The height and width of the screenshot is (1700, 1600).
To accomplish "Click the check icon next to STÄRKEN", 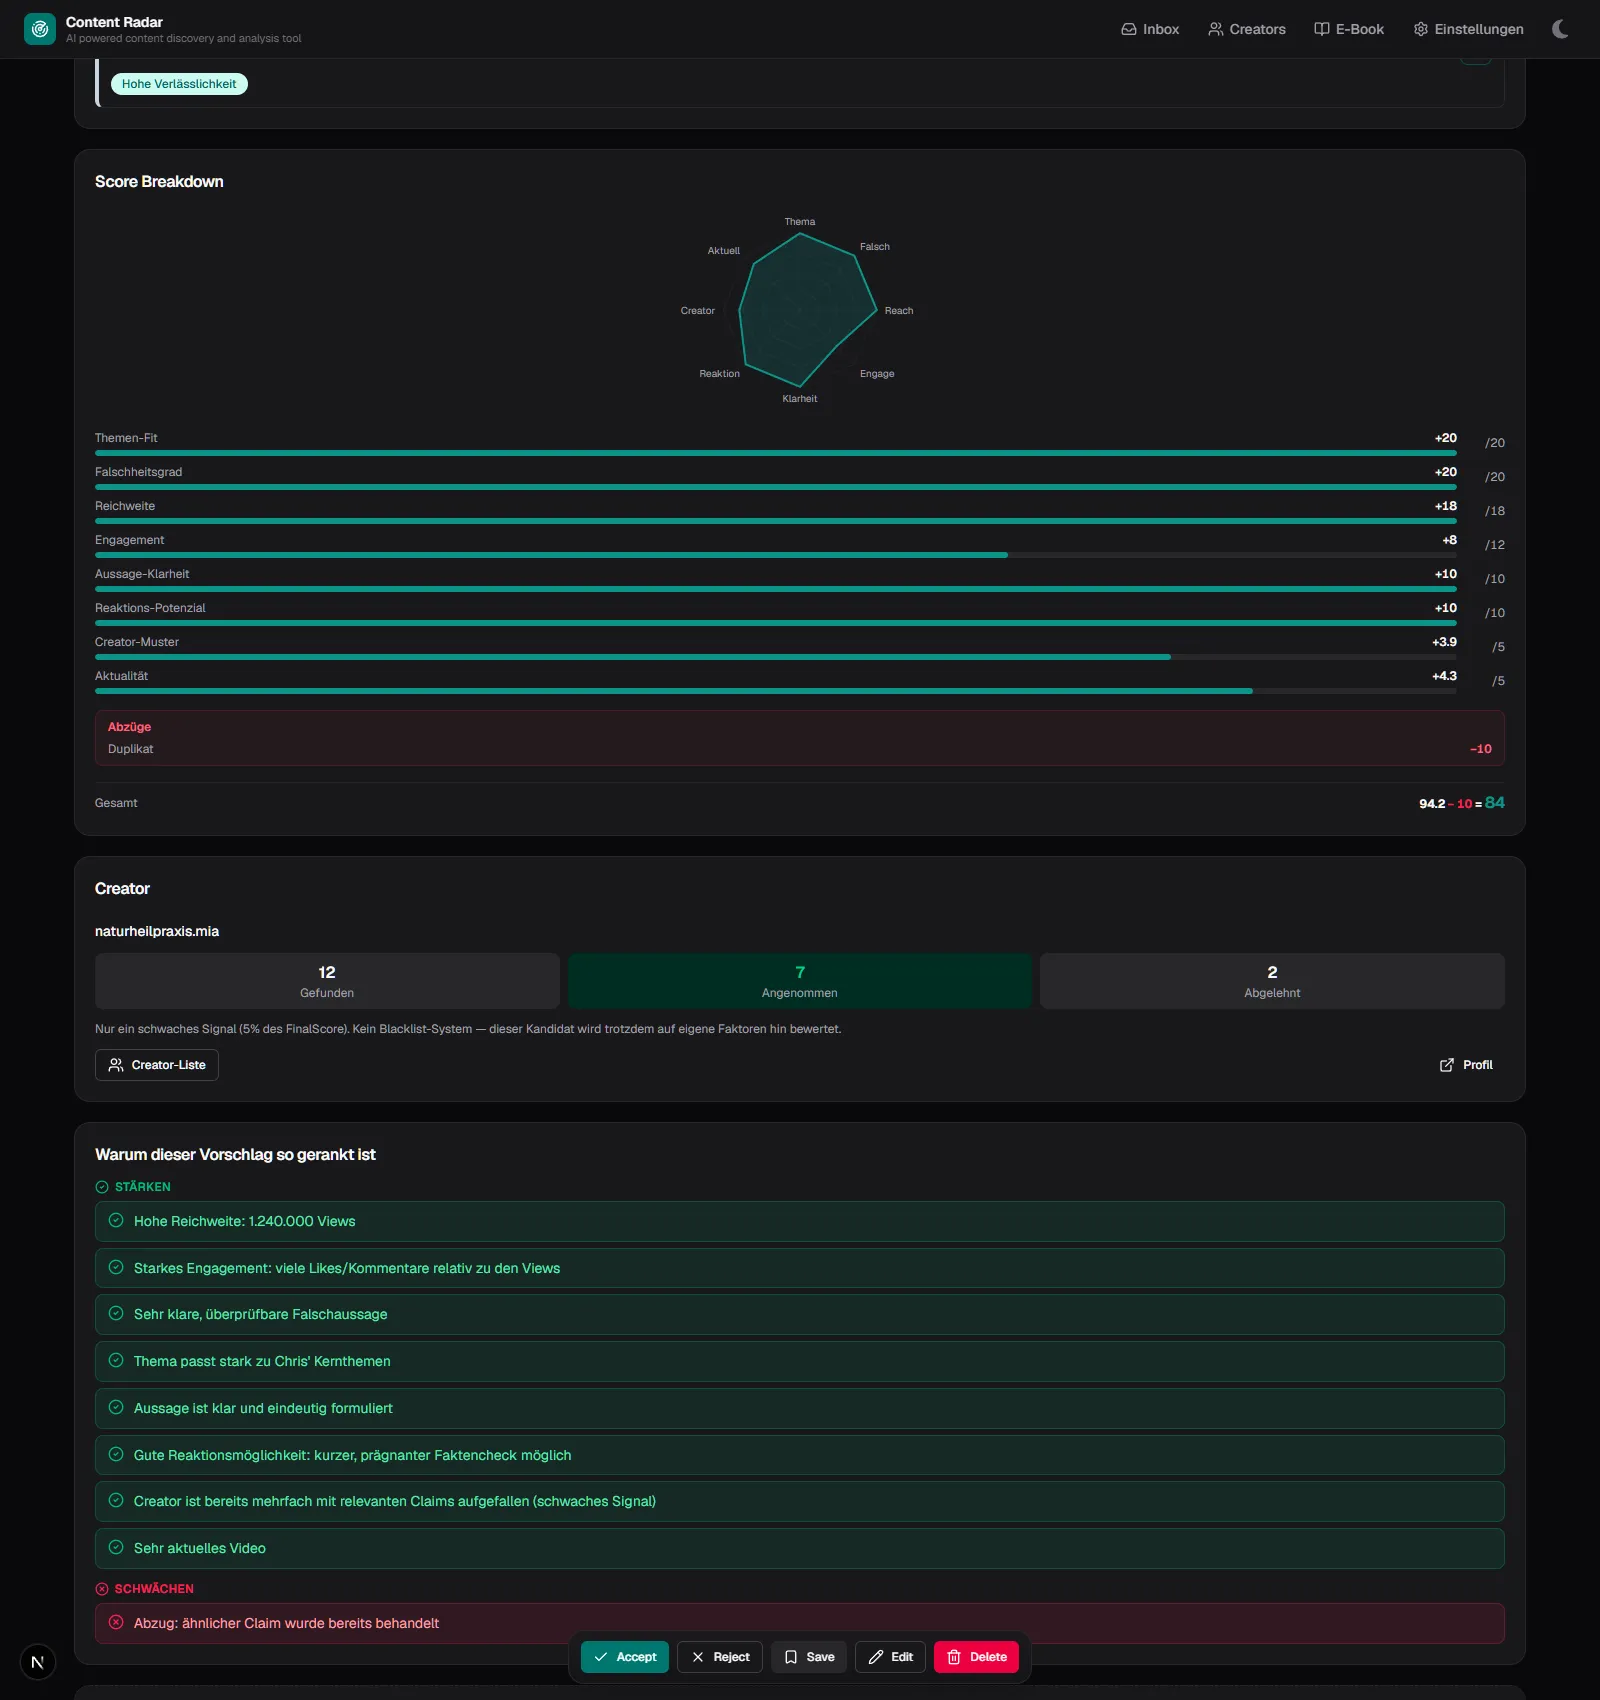I will [102, 1187].
